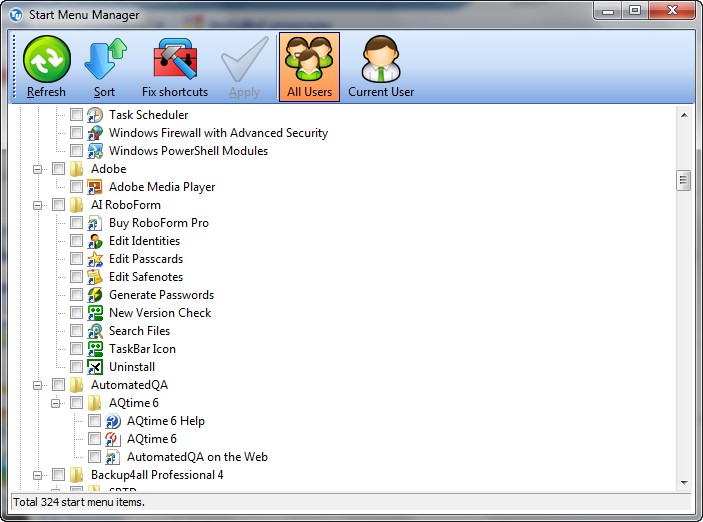Image resolution: width=703 pixels, height=522 pixels.
Task: Click the Edit Passcards star icon
Action: click(x=95, y=259)
